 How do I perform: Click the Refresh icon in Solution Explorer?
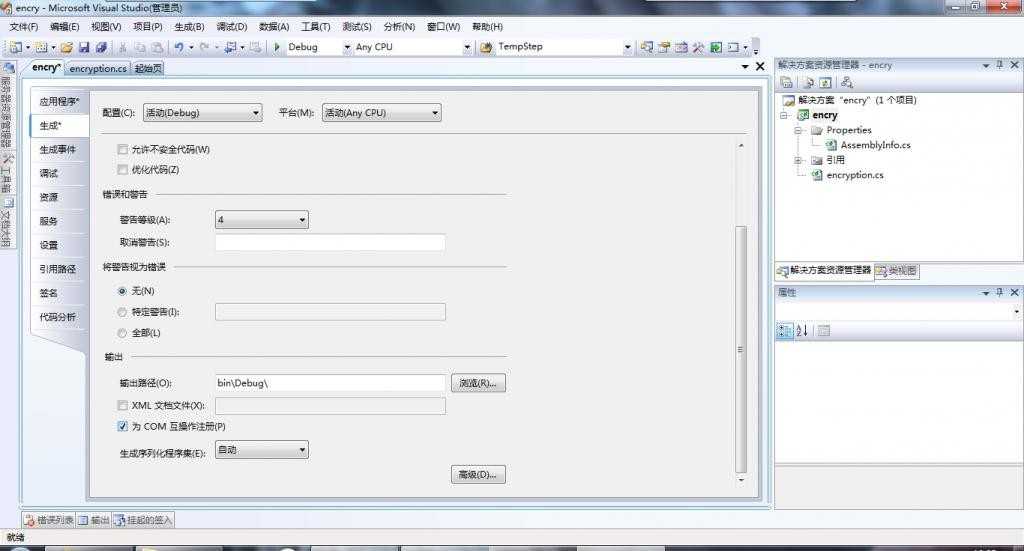point(825,82)
